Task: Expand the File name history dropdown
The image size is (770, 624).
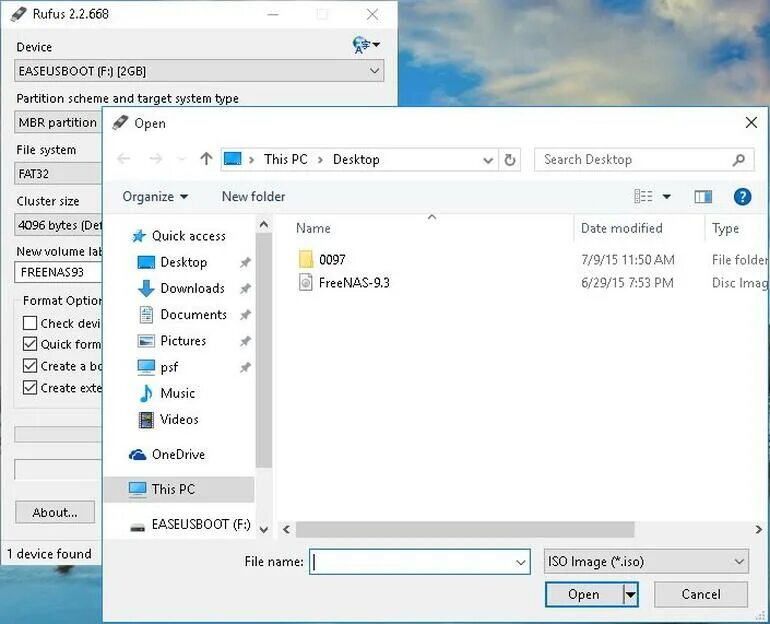Action: click(521, 562)
